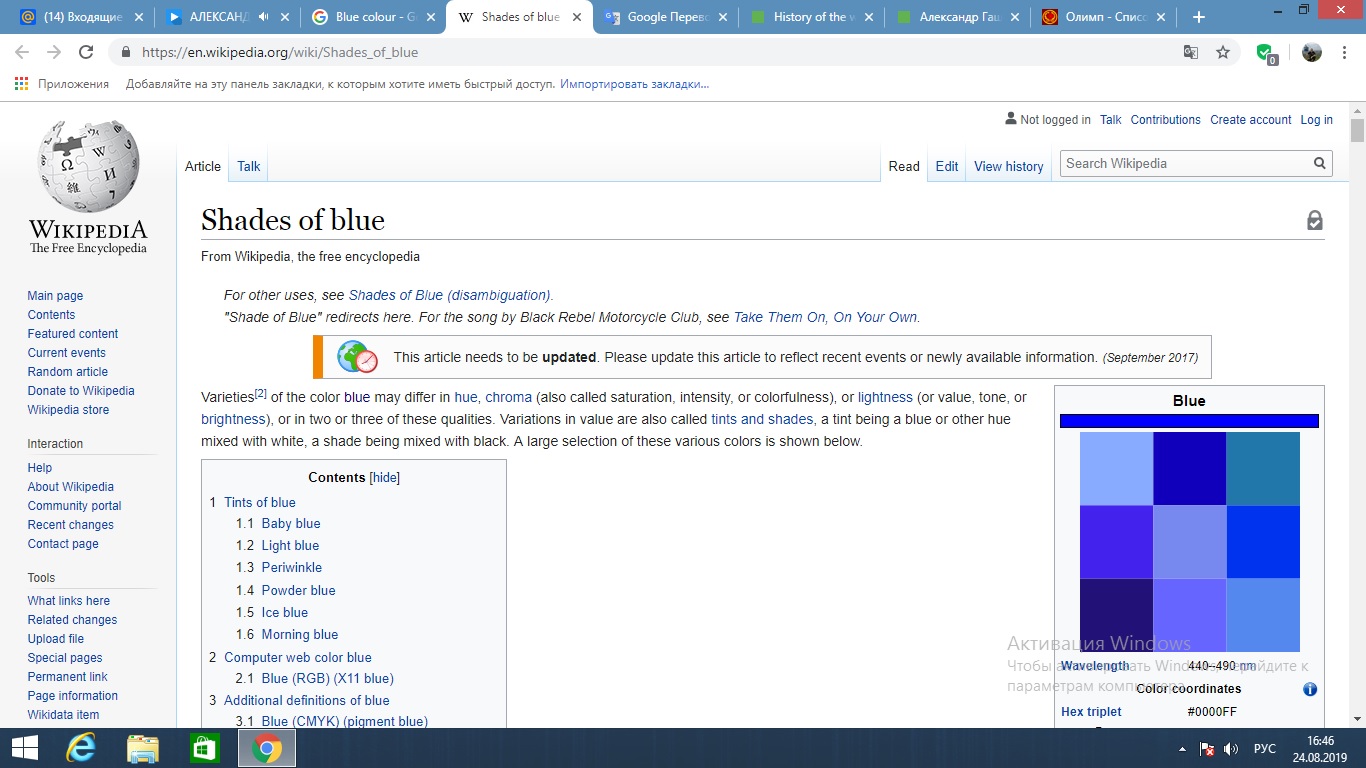Click the Color coordinates info icon
This screenshot has width=1366, height=768.
pyautogui.click(x=1310, y=689)
